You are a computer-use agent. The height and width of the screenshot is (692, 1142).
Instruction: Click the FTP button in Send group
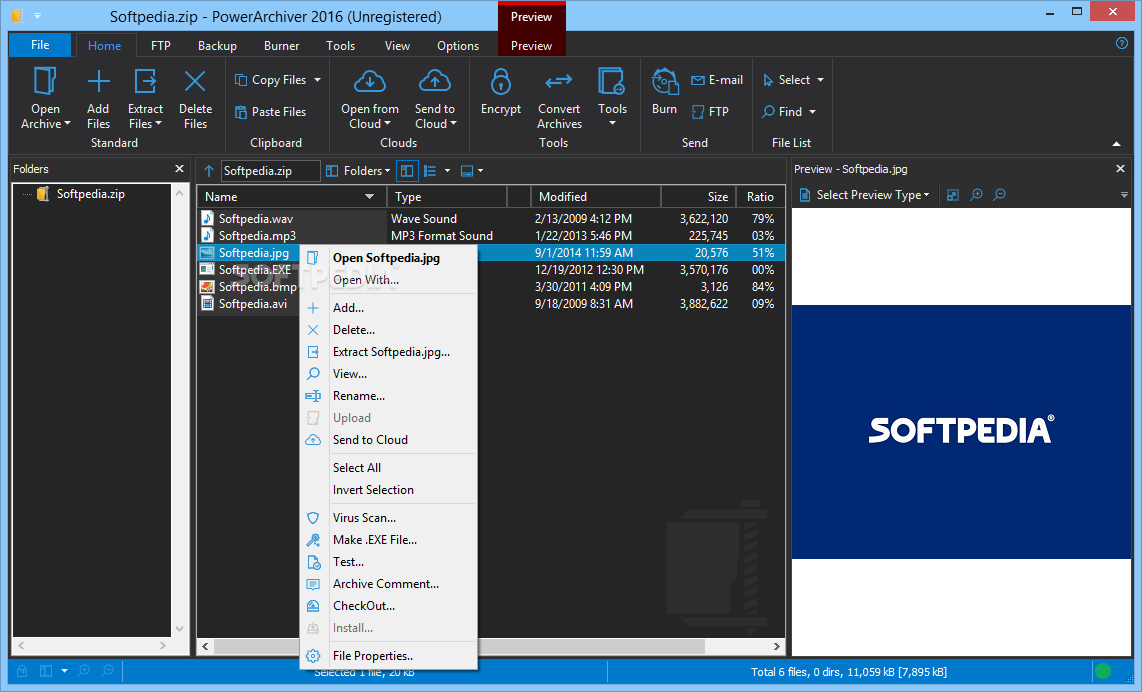pyautogui.click(x=710, y=111)
